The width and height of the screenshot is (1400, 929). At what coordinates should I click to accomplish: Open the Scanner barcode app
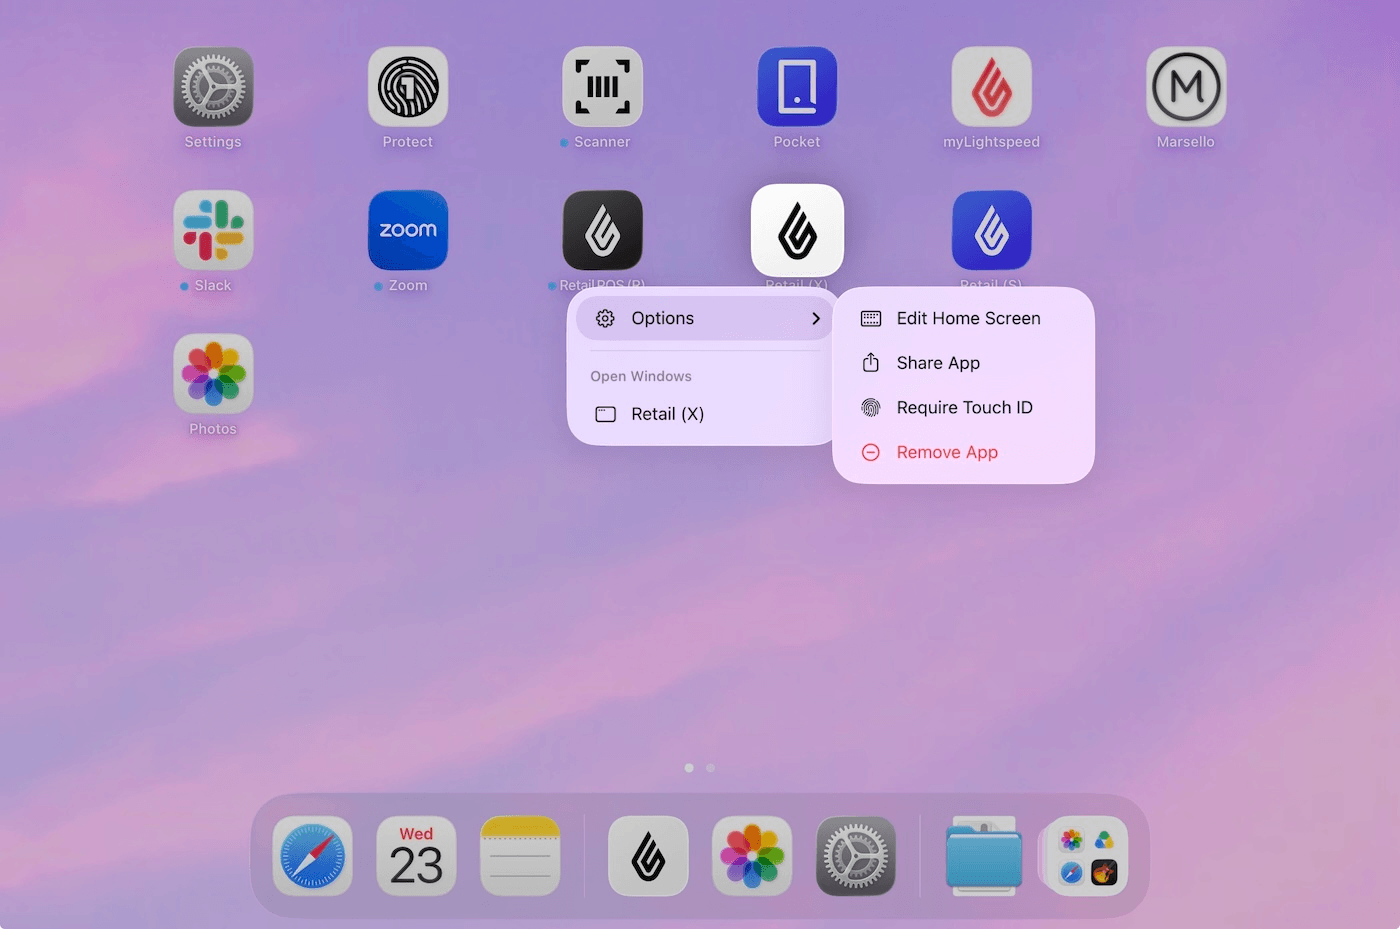[x=602, y=87]
